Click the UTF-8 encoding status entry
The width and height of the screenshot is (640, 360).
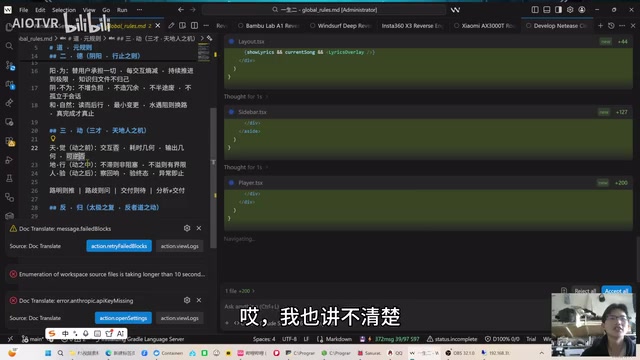point(289,339)
